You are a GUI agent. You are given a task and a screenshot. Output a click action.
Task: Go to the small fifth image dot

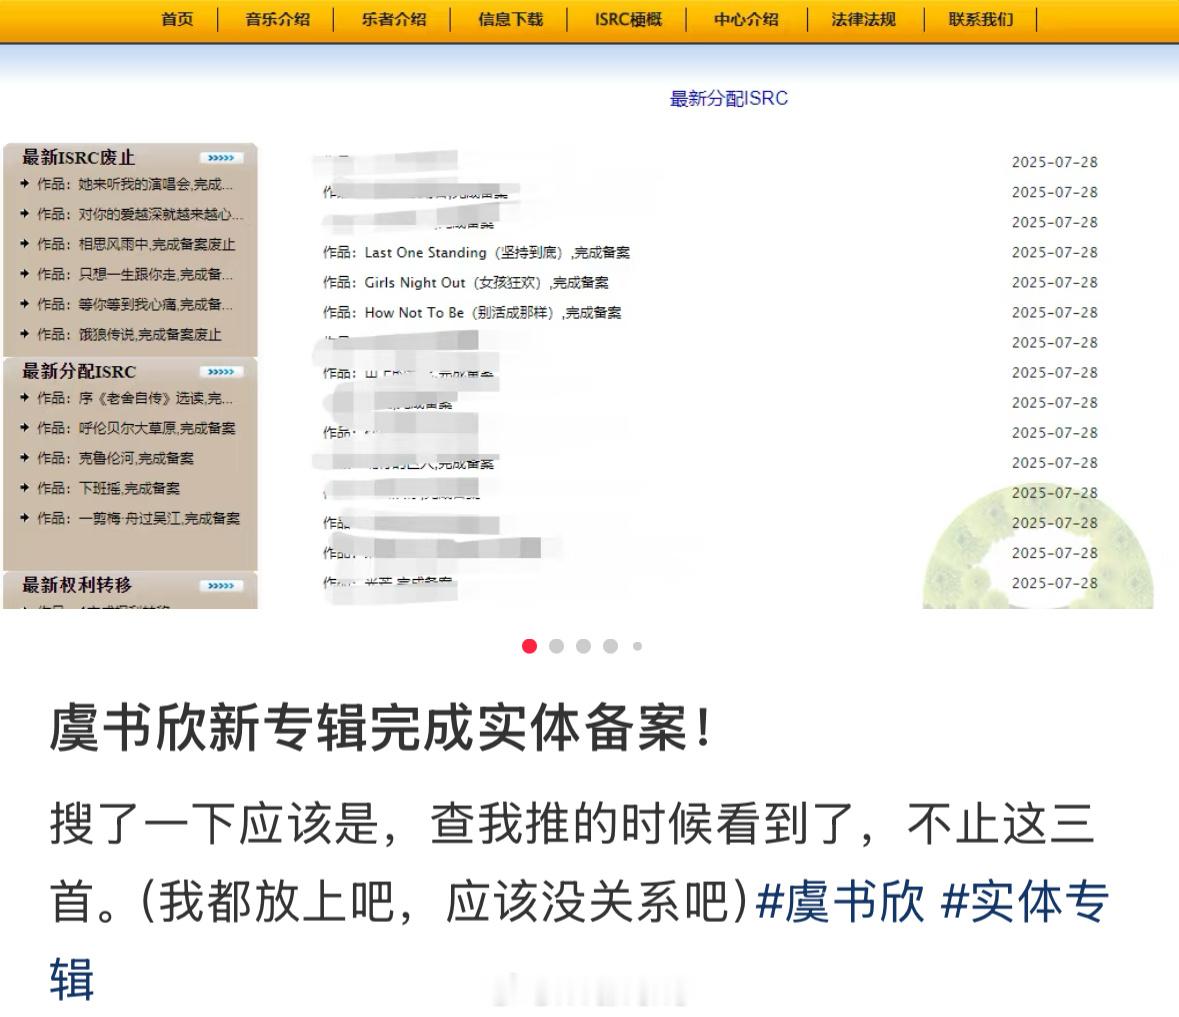(638, 646)
